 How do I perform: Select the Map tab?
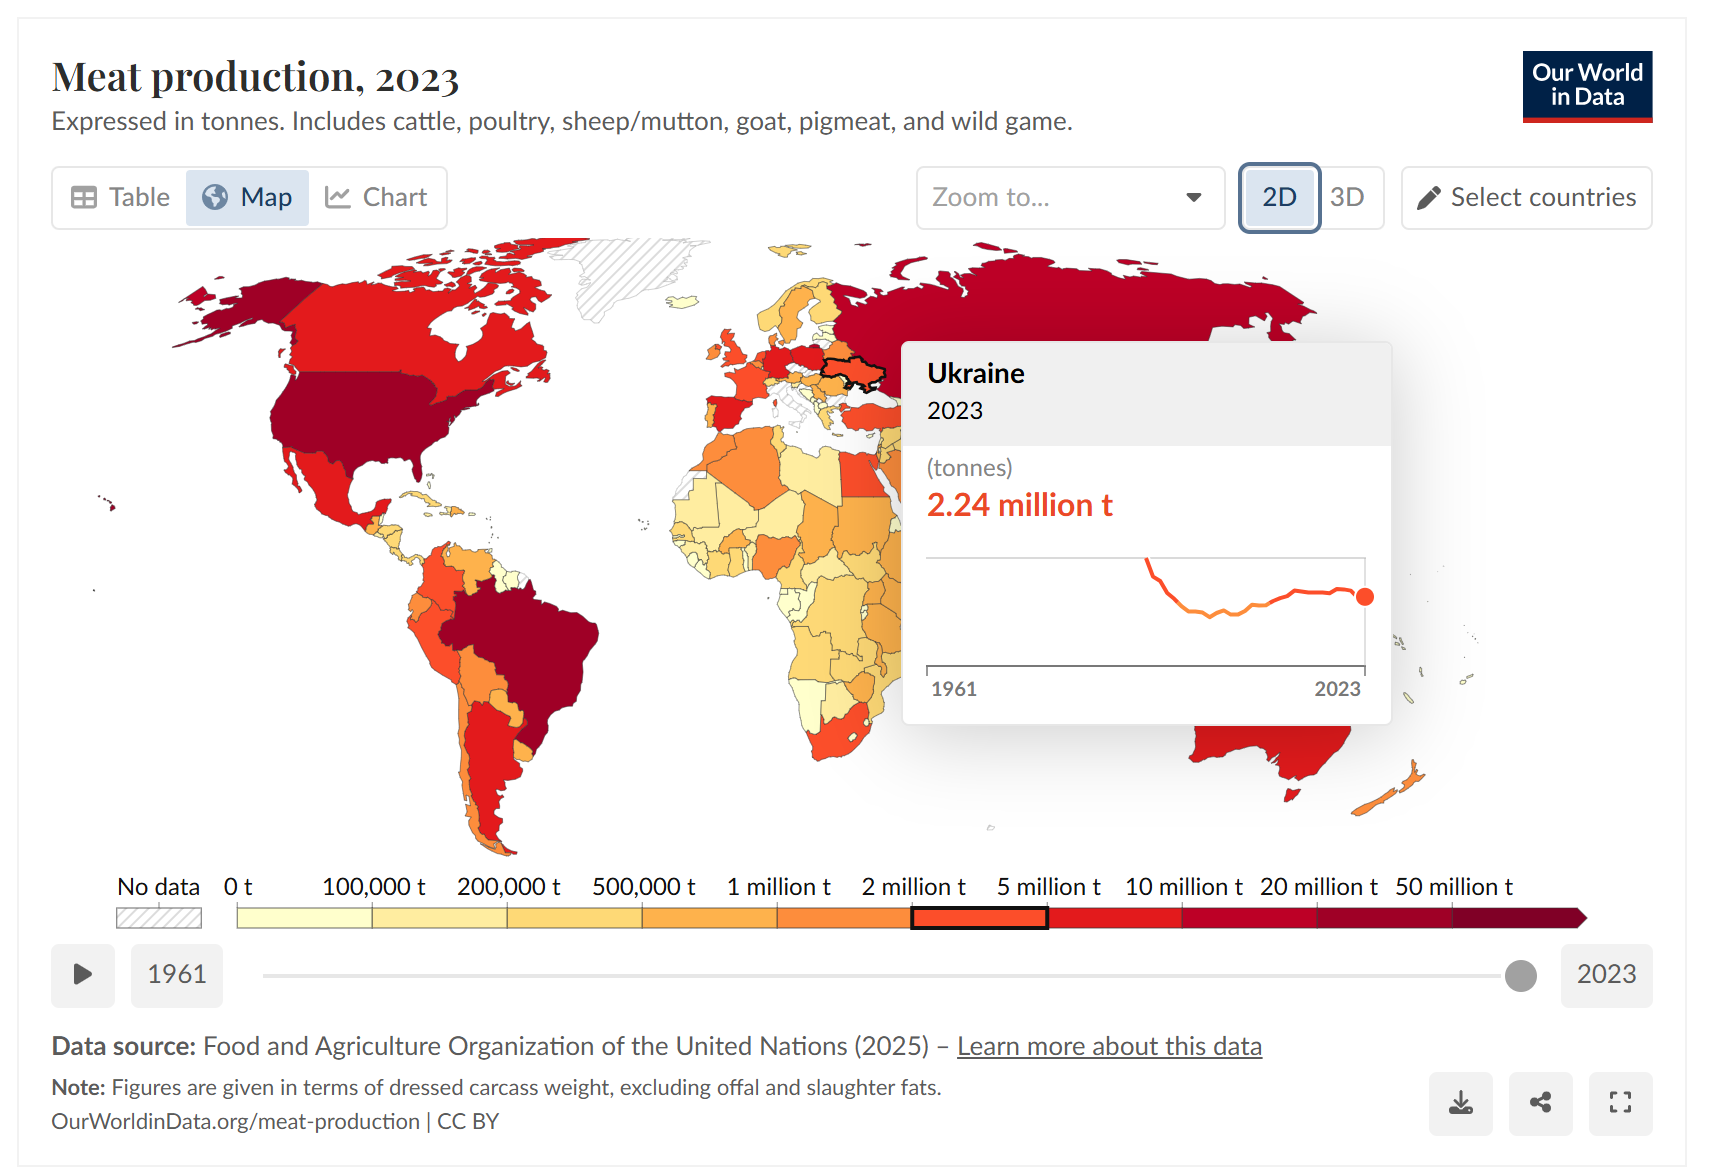click(x=247, y=198)
